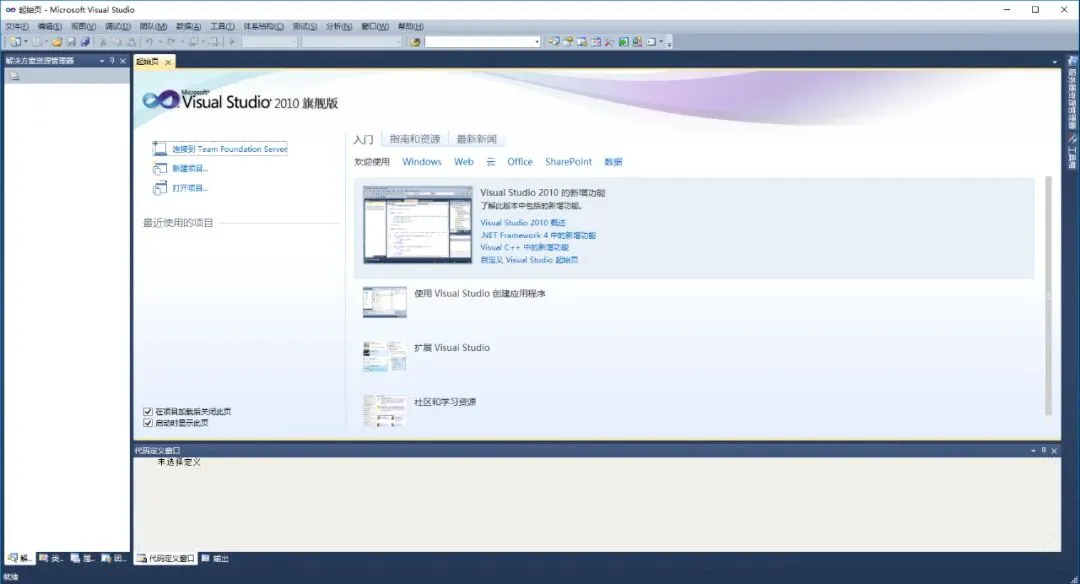The height and width of the screenshot is (584, 1080).
Task: Click the Command Window toolbar icon
Action: pyautogui.click(x=651, y=41)
